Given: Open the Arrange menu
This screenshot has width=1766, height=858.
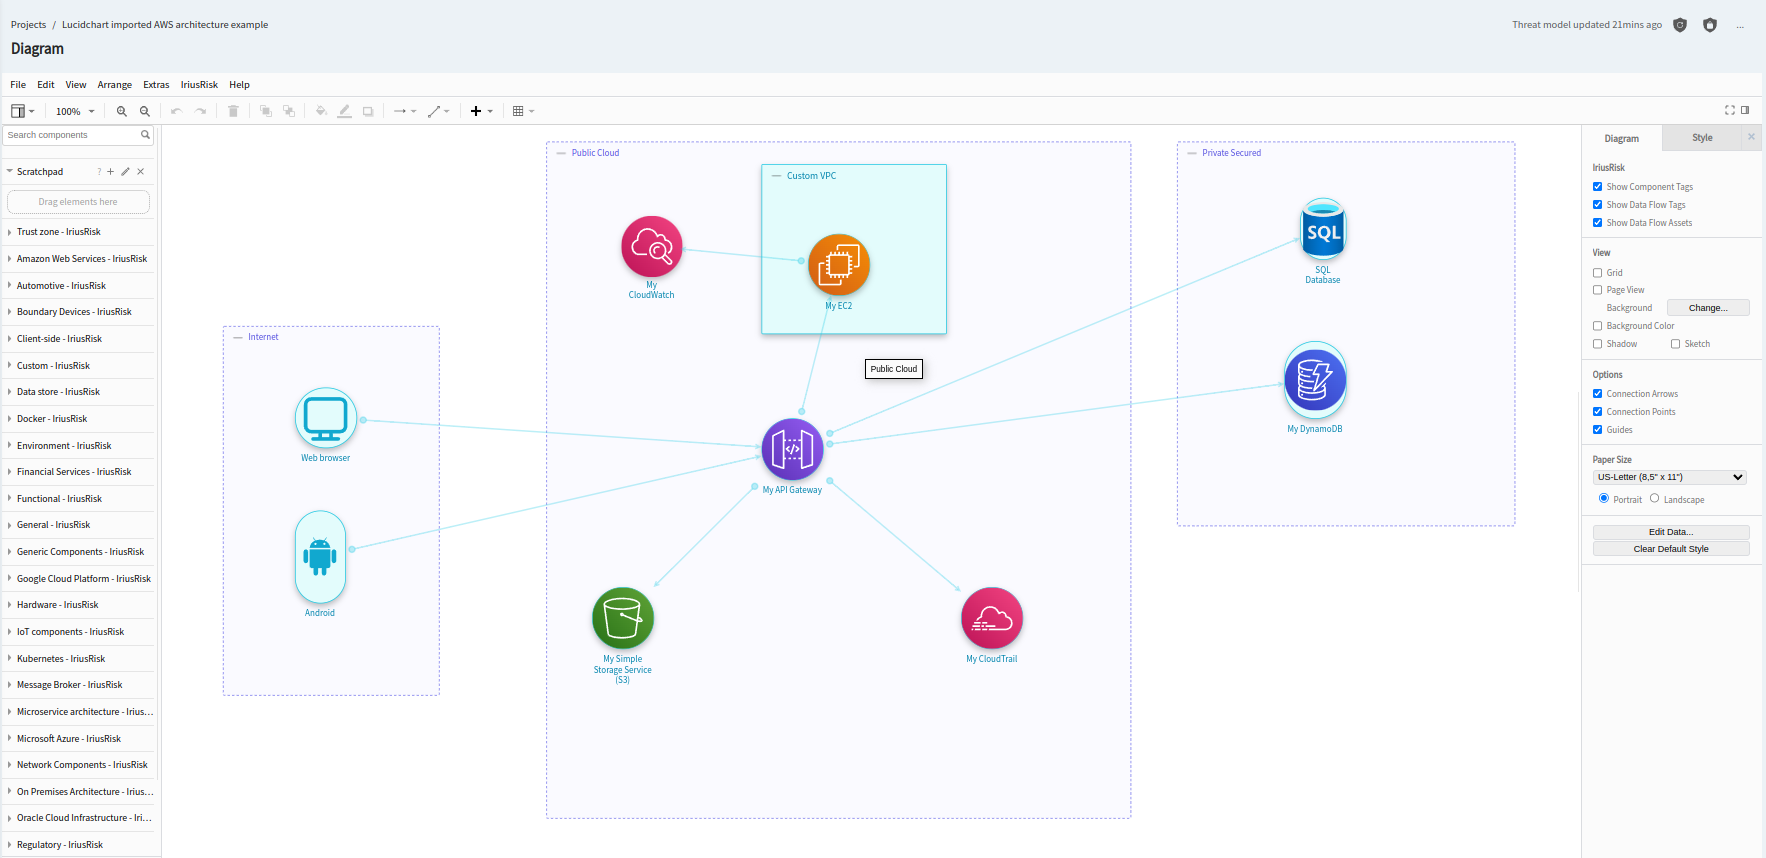Looking at the screenshot, I should point(115,85).
